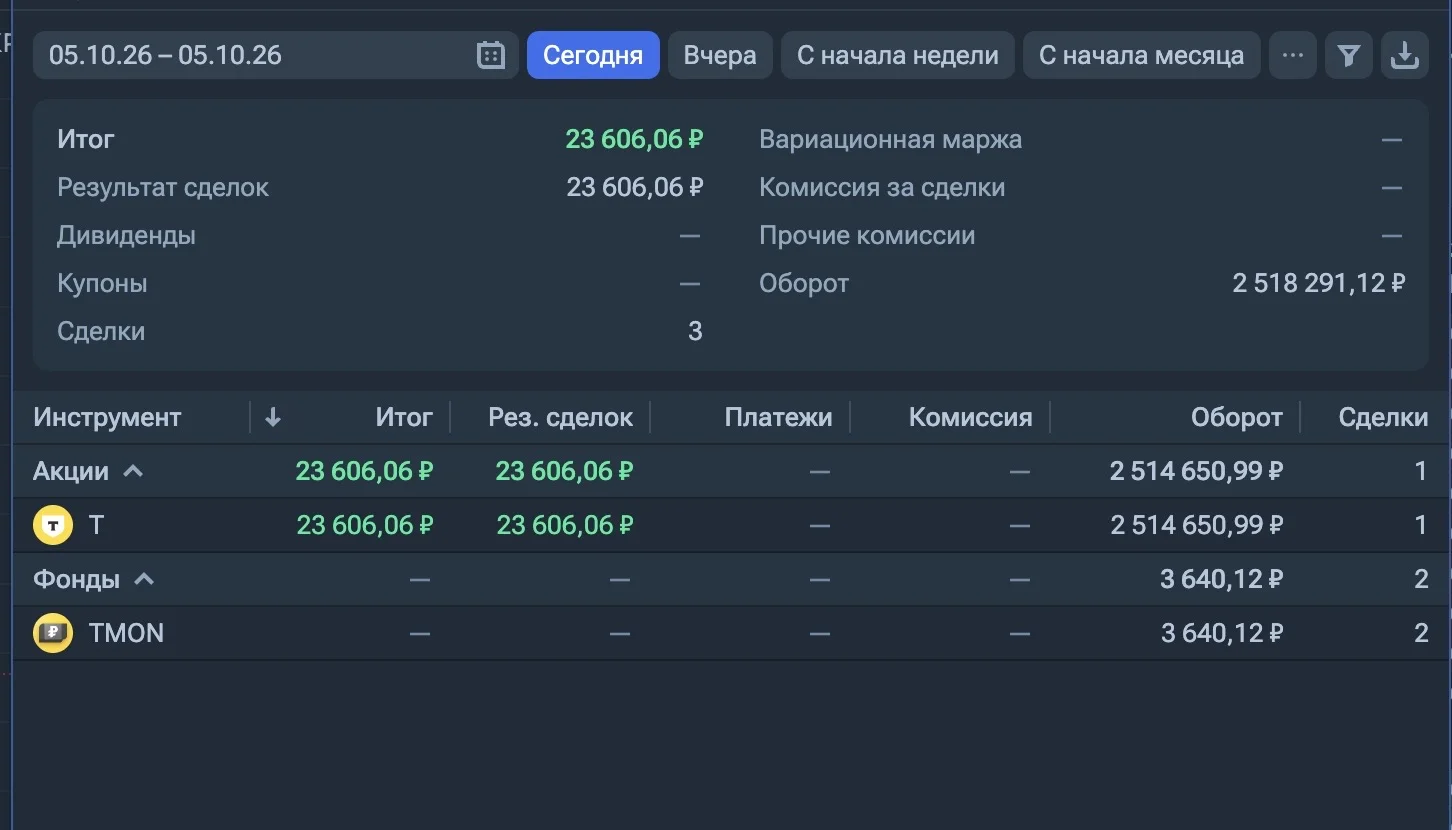Sort by the Комиссия column header
The width and height of the screenshot is (1452, 830).
click(x=970, y=418)
